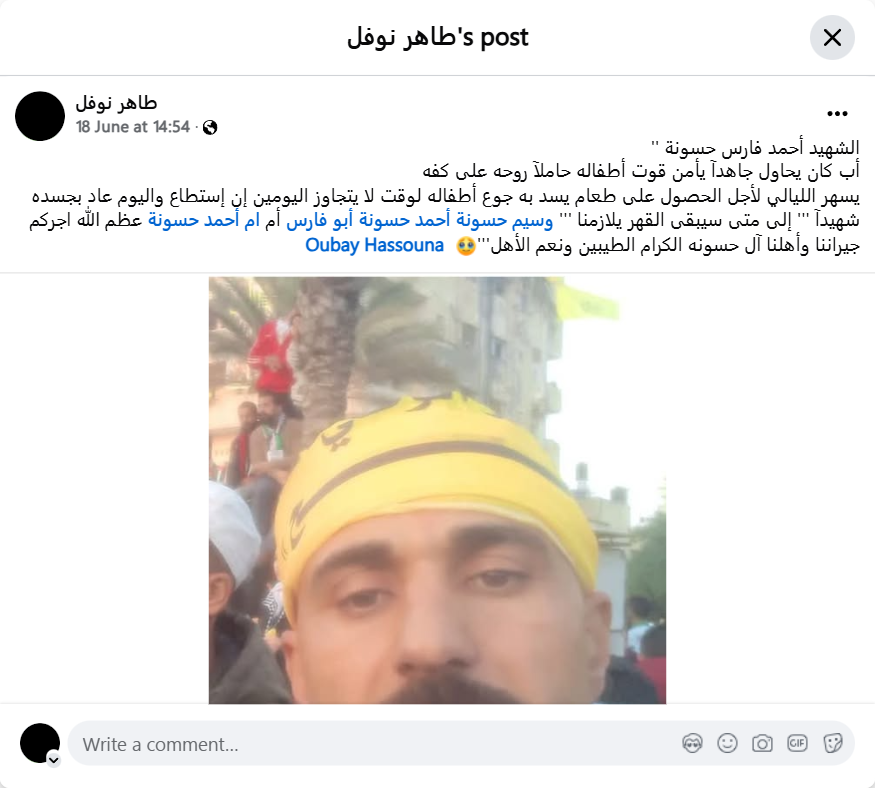Open the post photo in viewer

point(437,490)
